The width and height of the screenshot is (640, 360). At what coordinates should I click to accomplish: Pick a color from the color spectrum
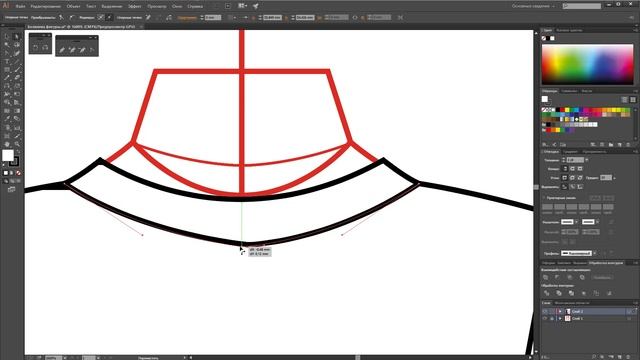click(587, 64)
